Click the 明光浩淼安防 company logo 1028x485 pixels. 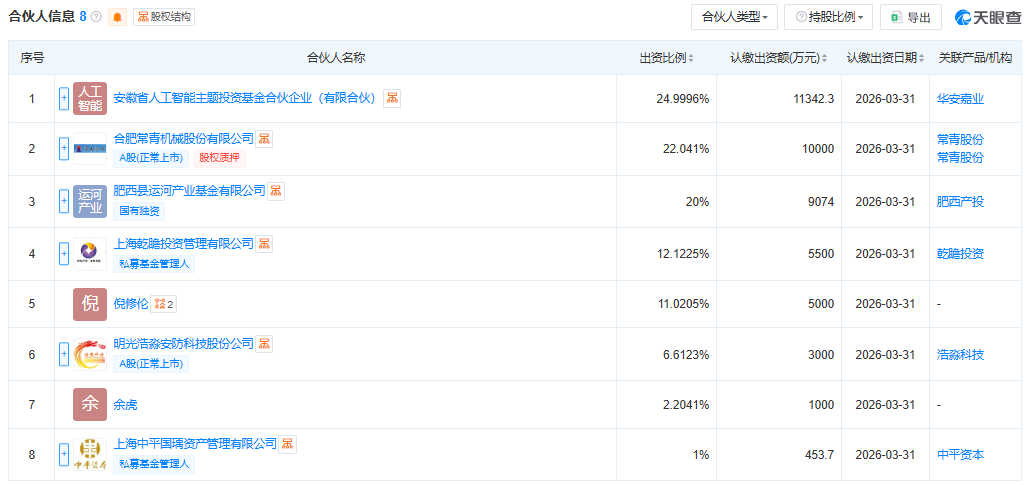(90, 355)
